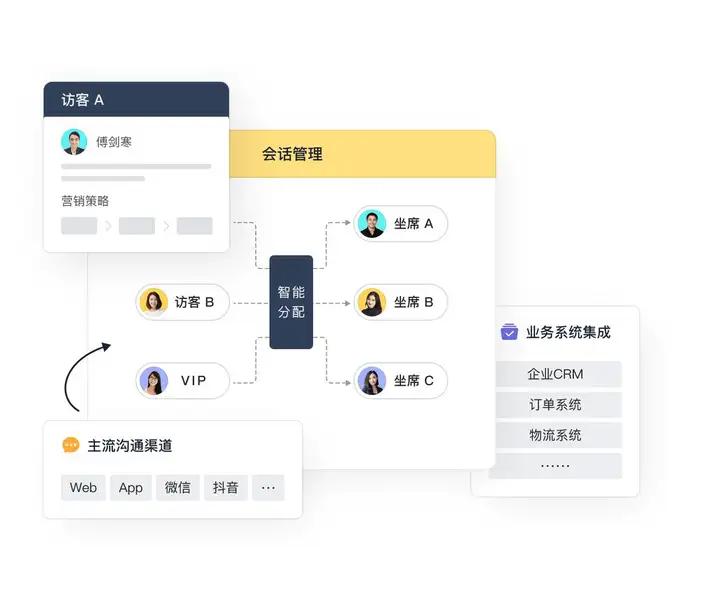This screenshot has height=611, width=720.
Task: Click 坐席 C agent avatar
Action: pyautogui.click(x=371, y=381)
